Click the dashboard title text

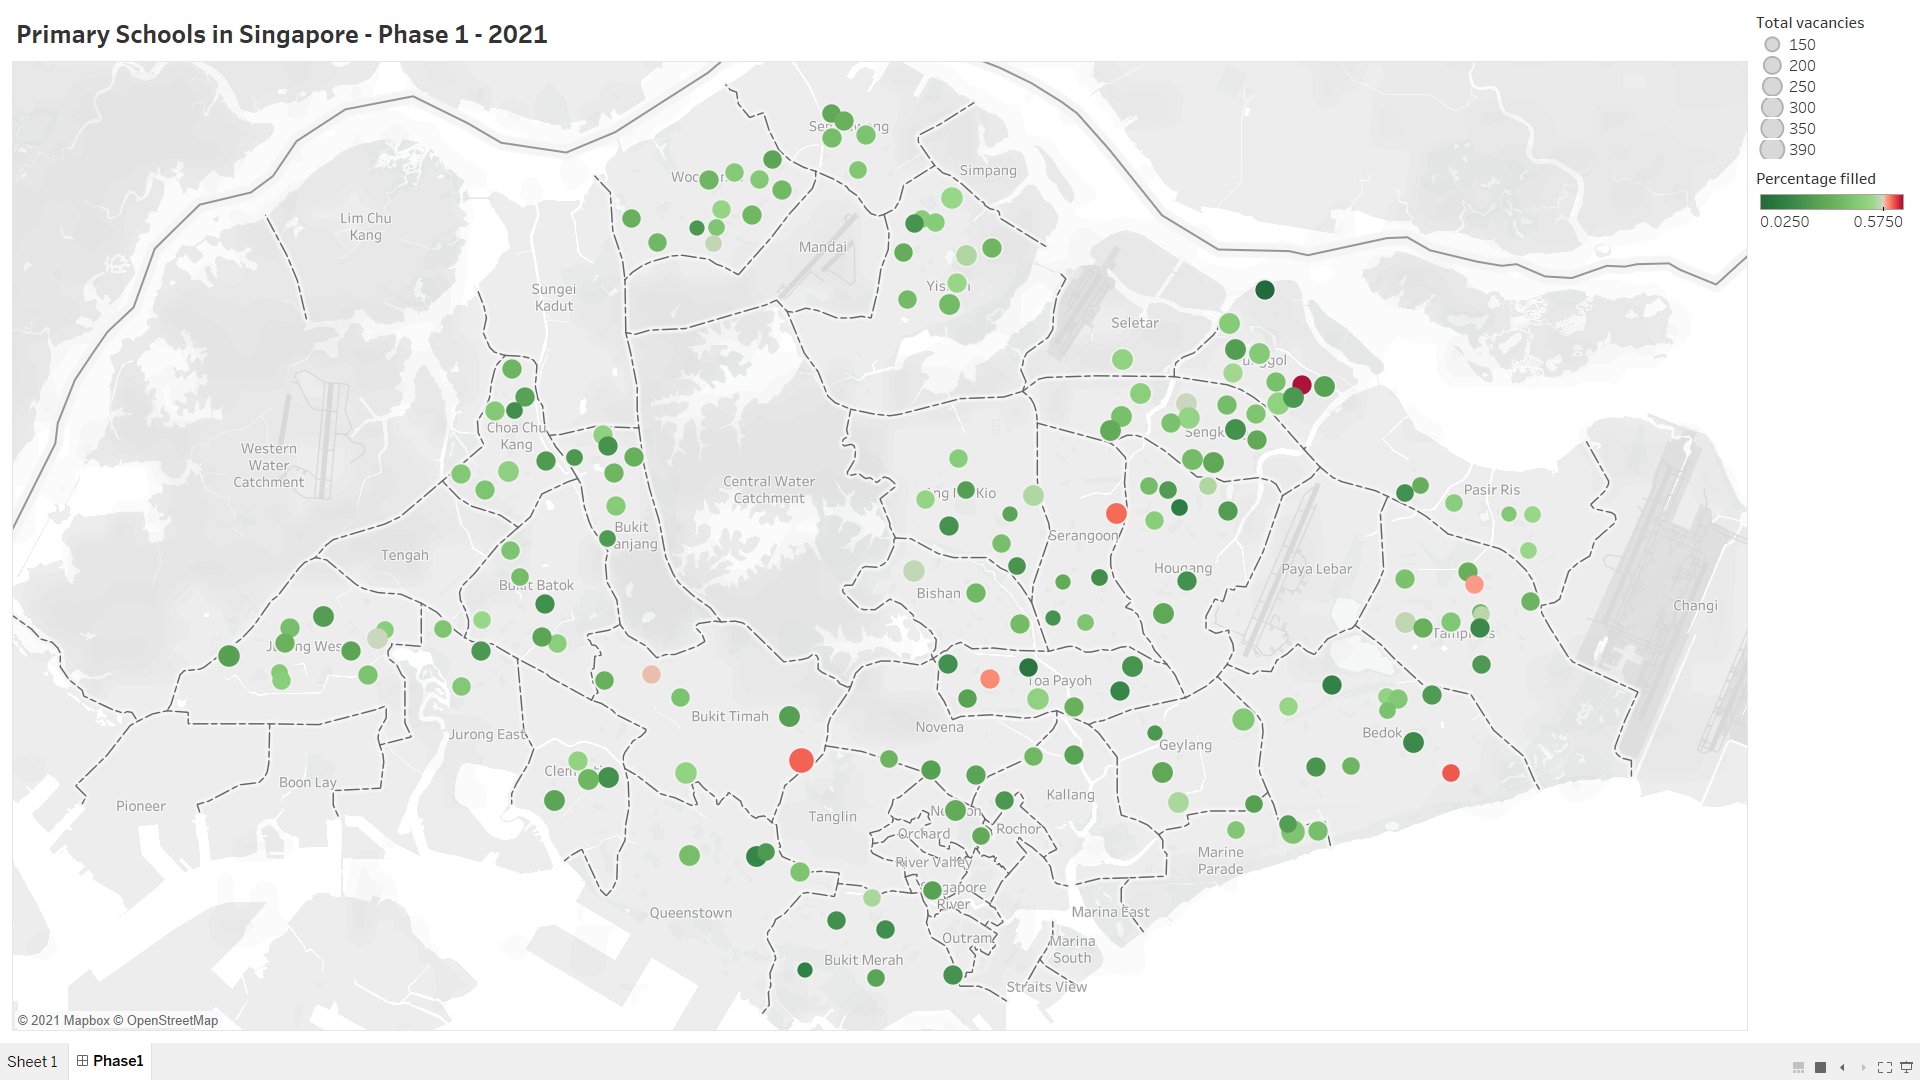coord(282,34)
